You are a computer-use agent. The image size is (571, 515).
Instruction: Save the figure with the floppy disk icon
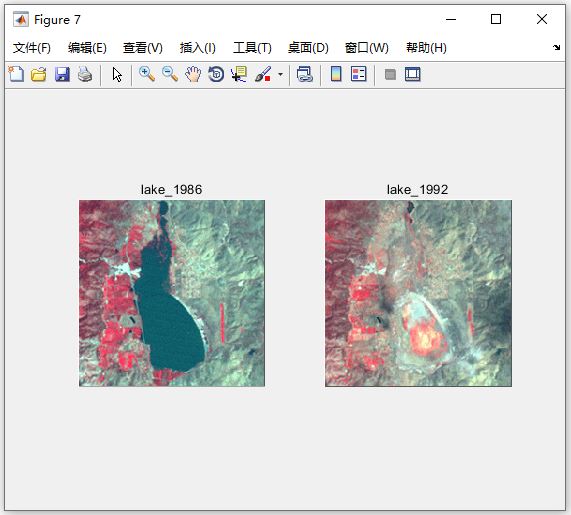pyautogui.click(x=62, y=74)
